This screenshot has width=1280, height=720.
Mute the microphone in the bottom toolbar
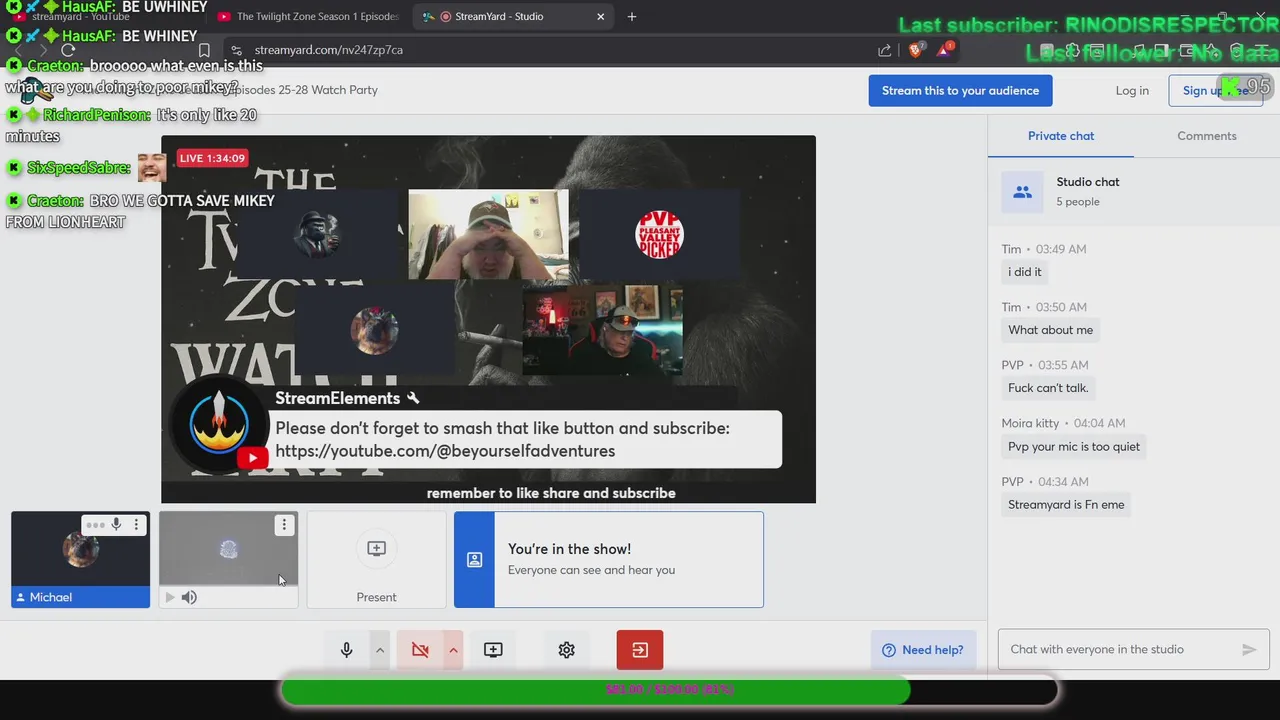click(347, 650)
